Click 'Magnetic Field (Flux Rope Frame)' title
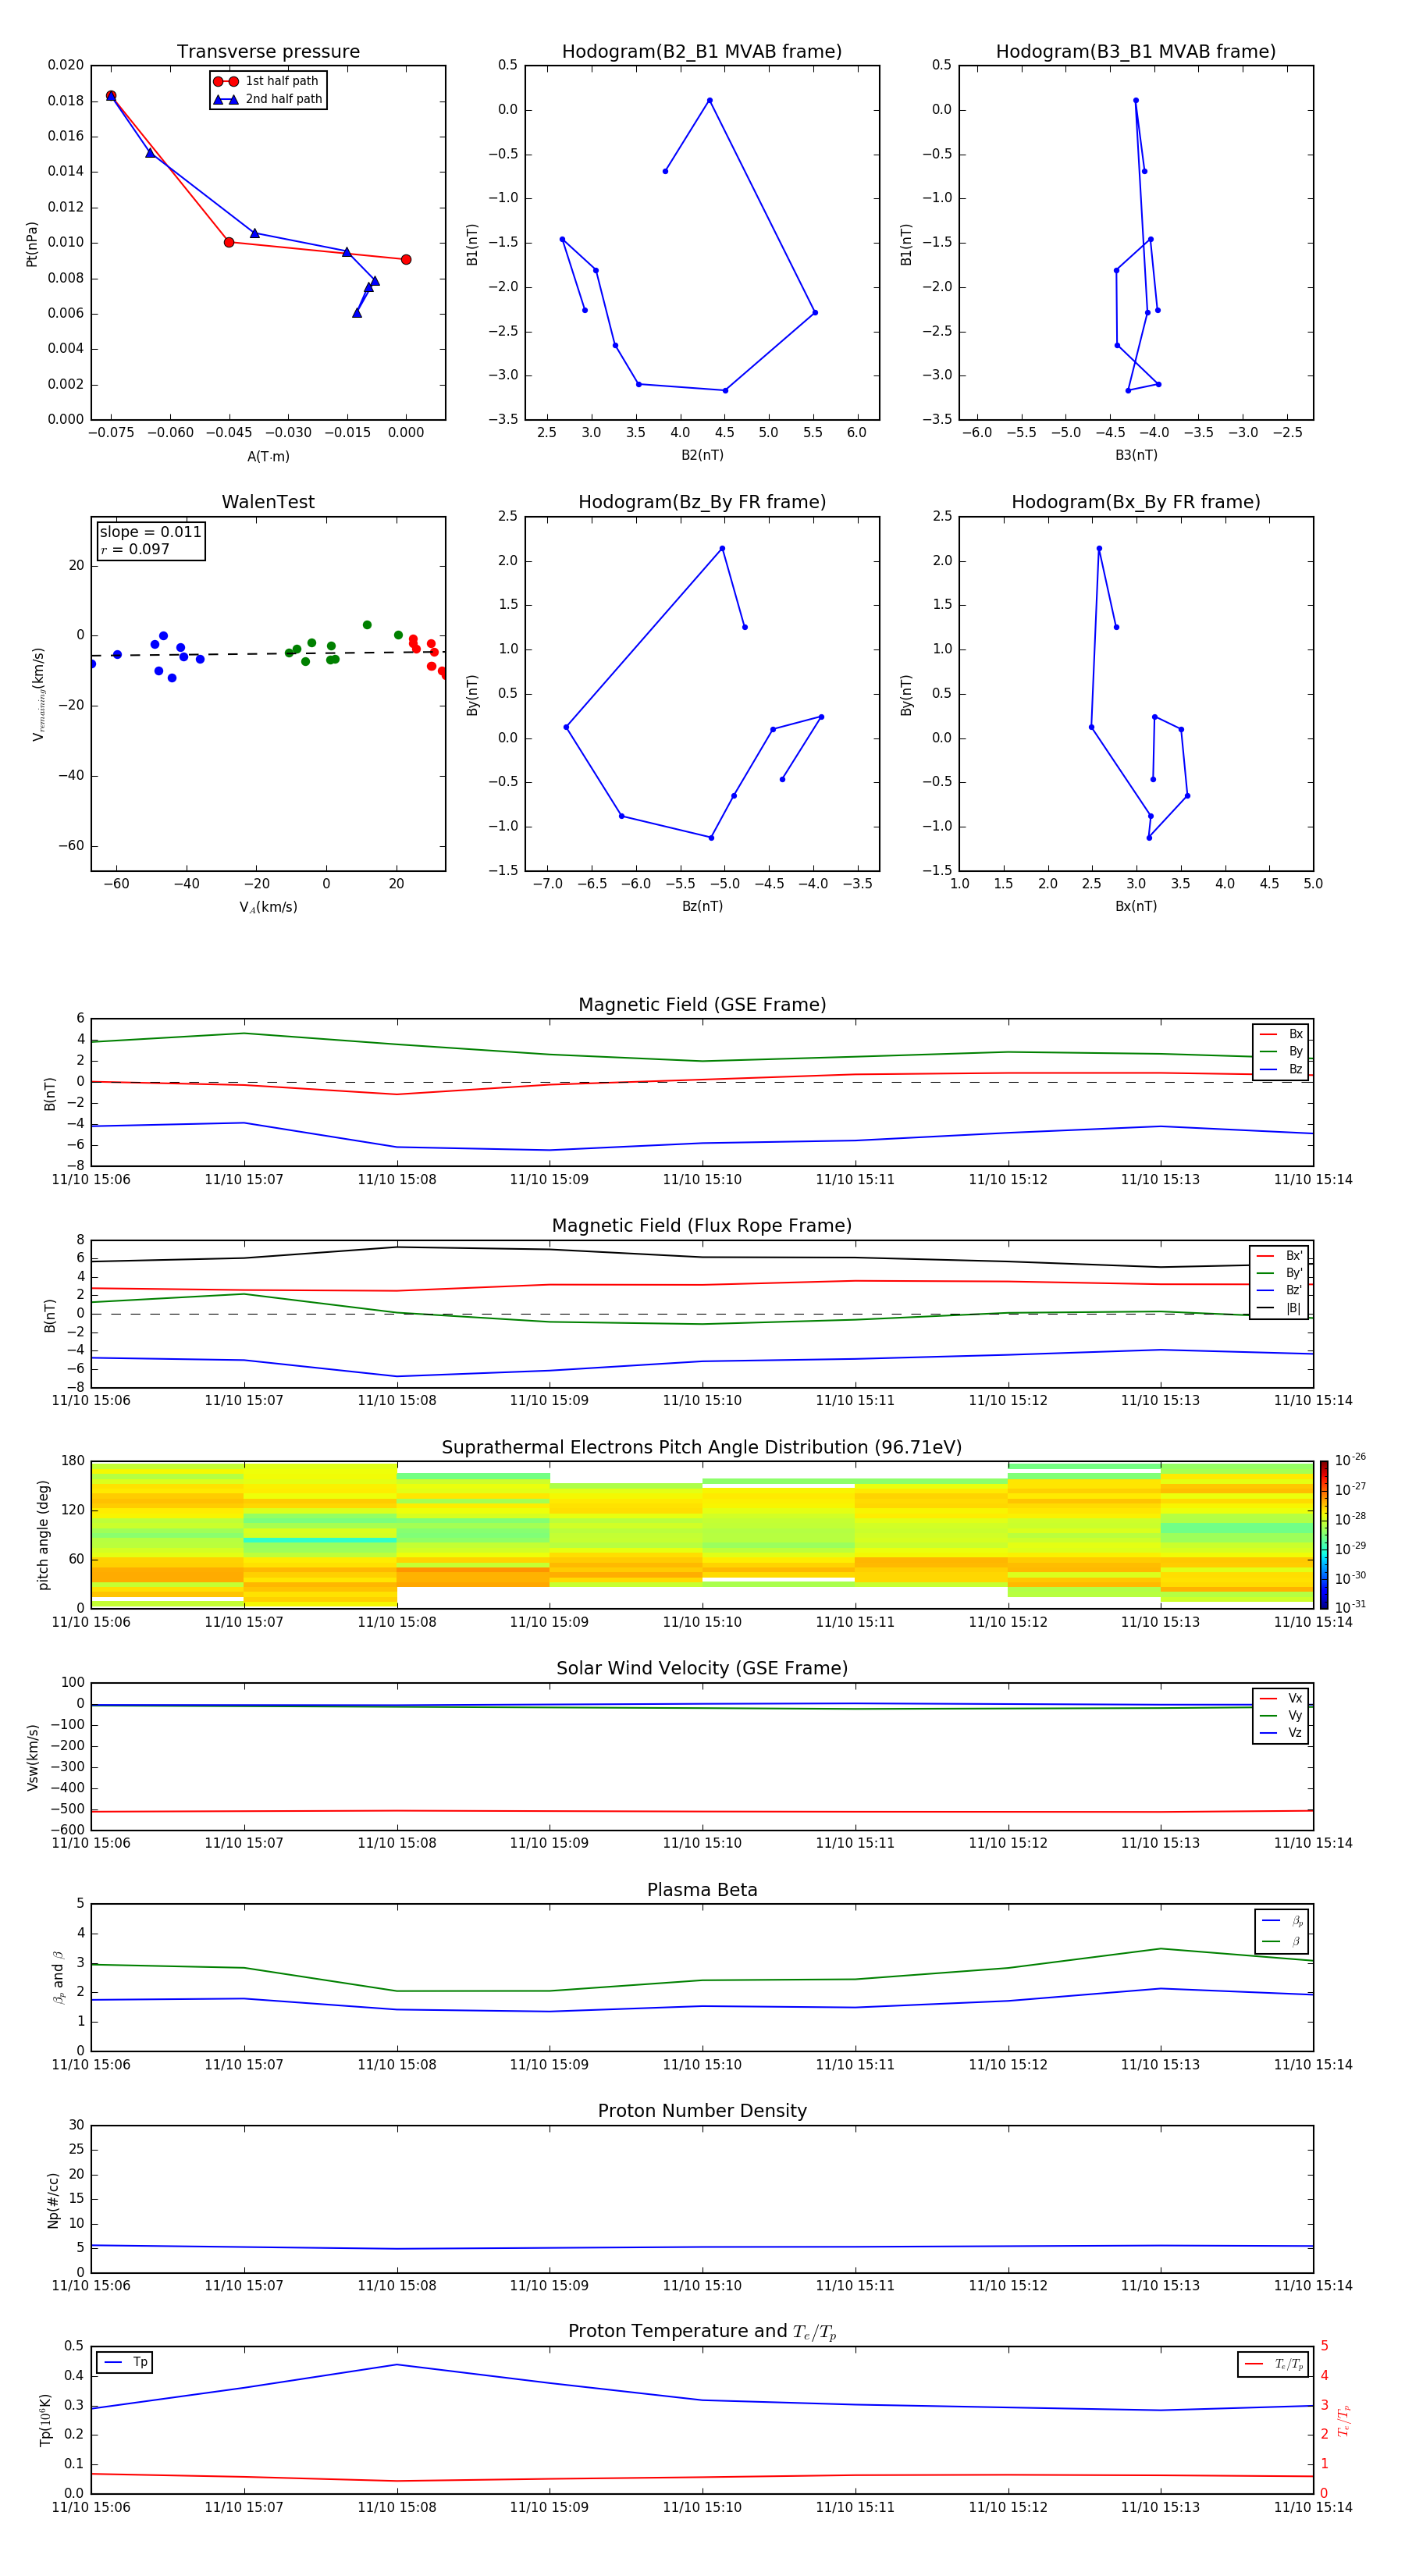 tap(702, 1226)
